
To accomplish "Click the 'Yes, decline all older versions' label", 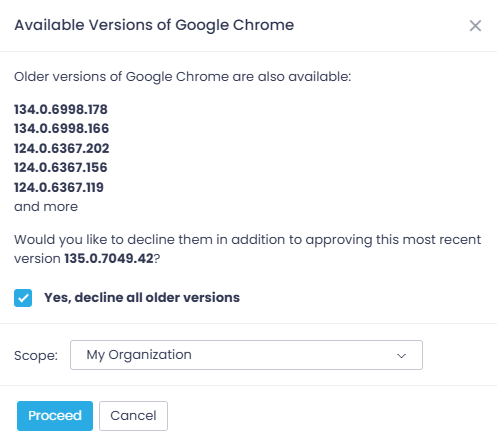I will tap(142, 298).
